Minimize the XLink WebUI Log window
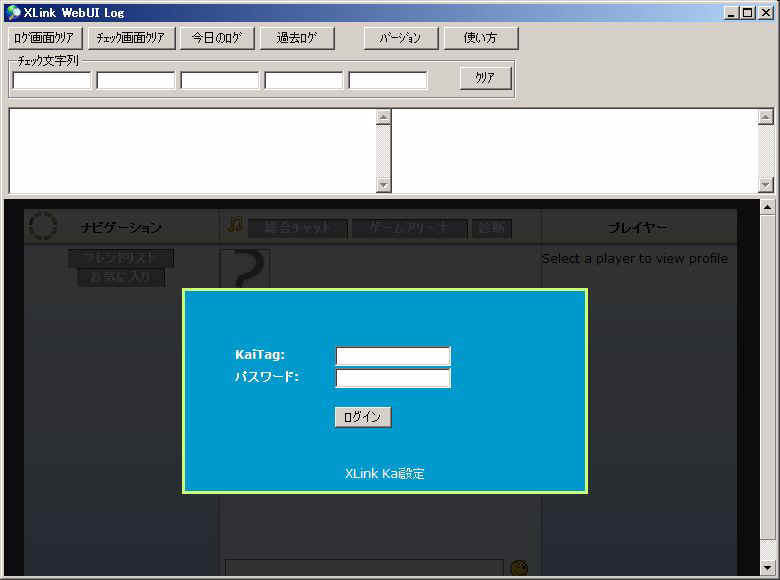Screen dimensions: 780x580 tap(731, 13)
